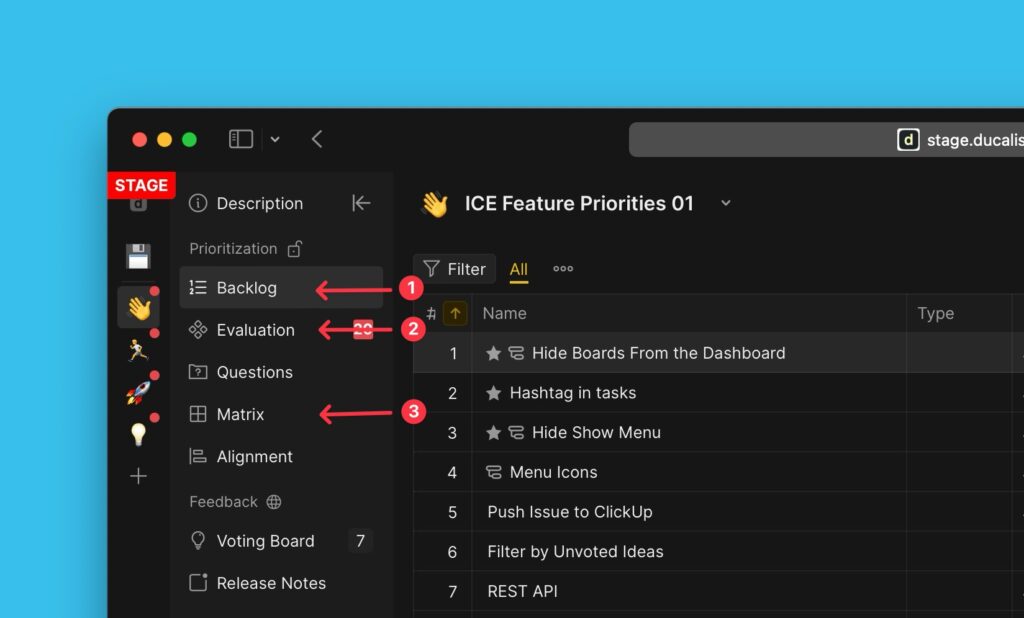Select the running person board icon

coord(138,350)
